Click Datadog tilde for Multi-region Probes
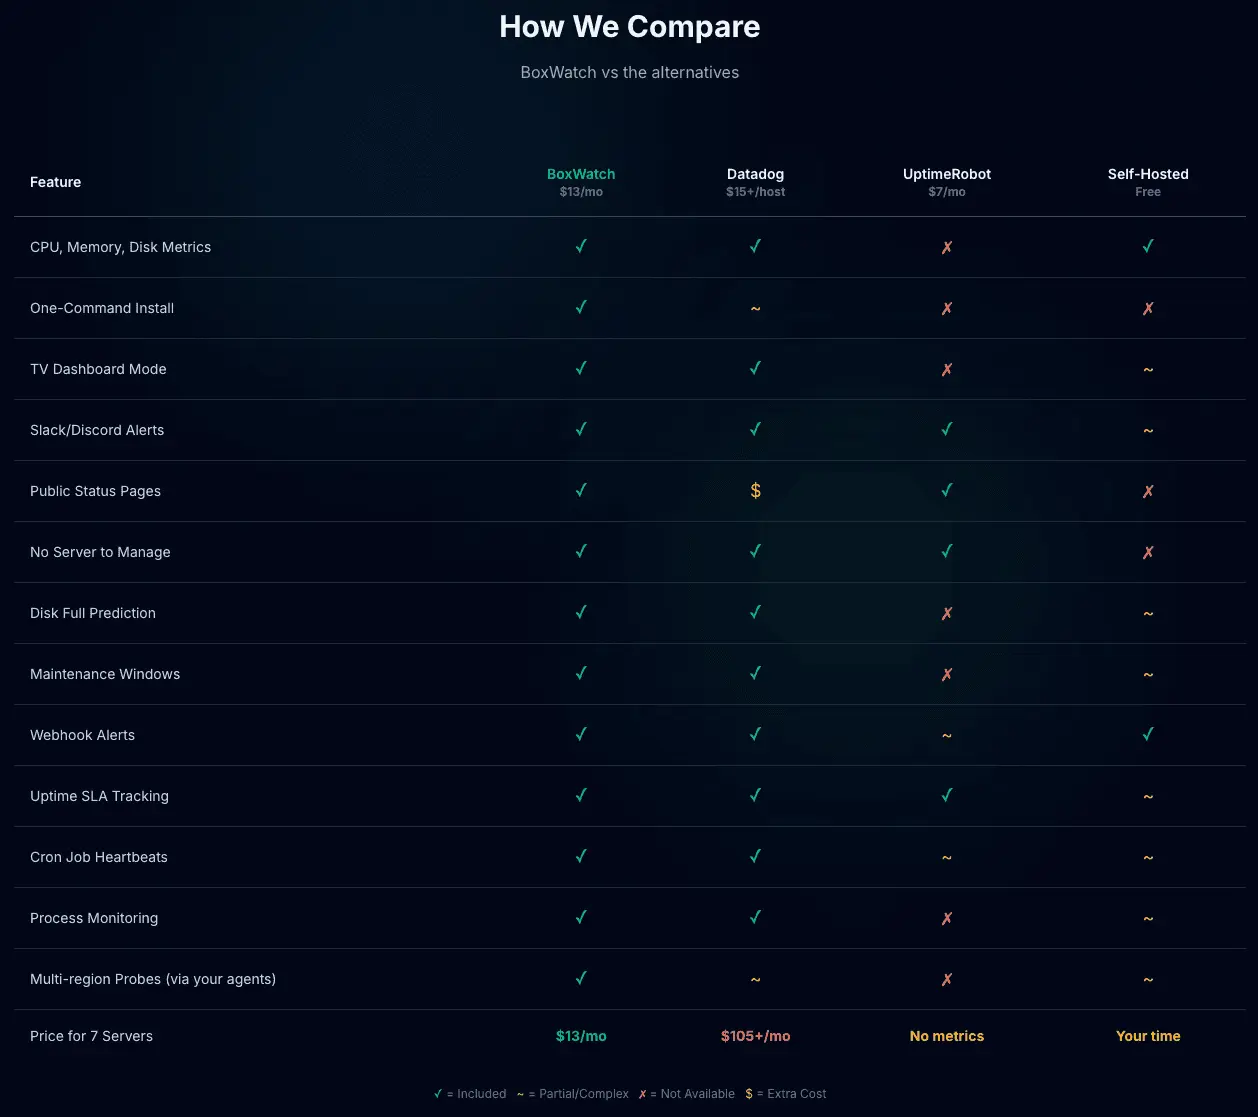The width and height of the screenshot is (1258, 1117). pos(755,979)
